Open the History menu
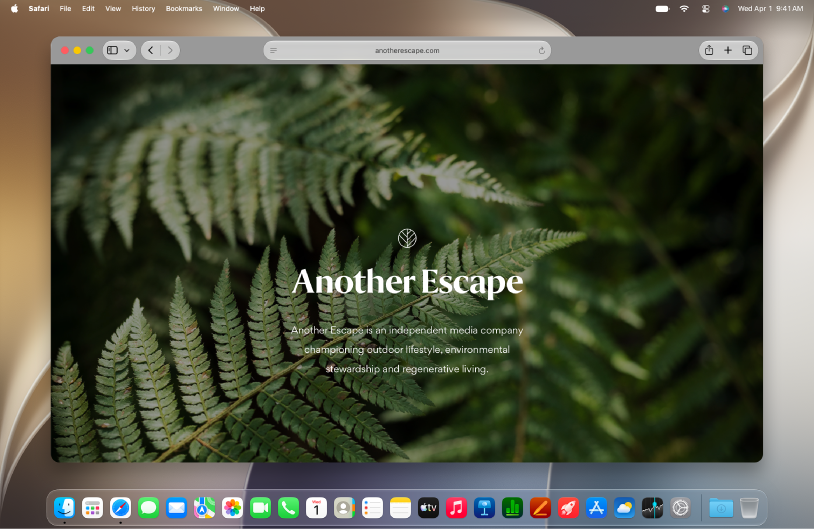The height and width of the screenshot is (529, 814). point(143,8)
